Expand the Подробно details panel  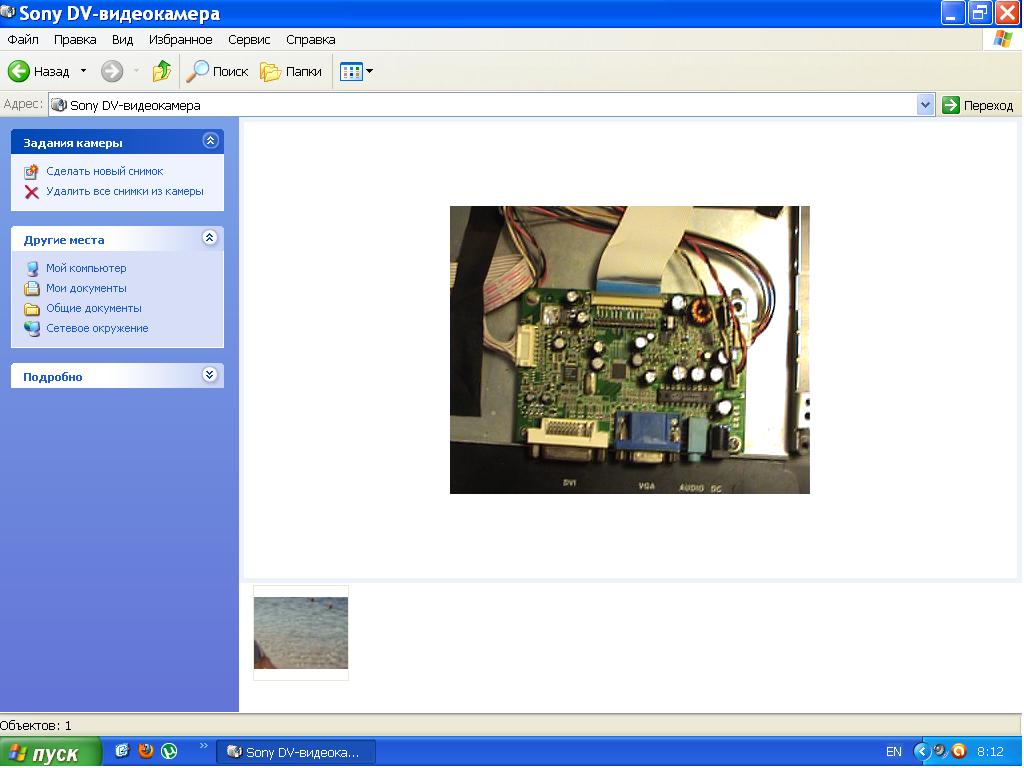pos(210,375)
